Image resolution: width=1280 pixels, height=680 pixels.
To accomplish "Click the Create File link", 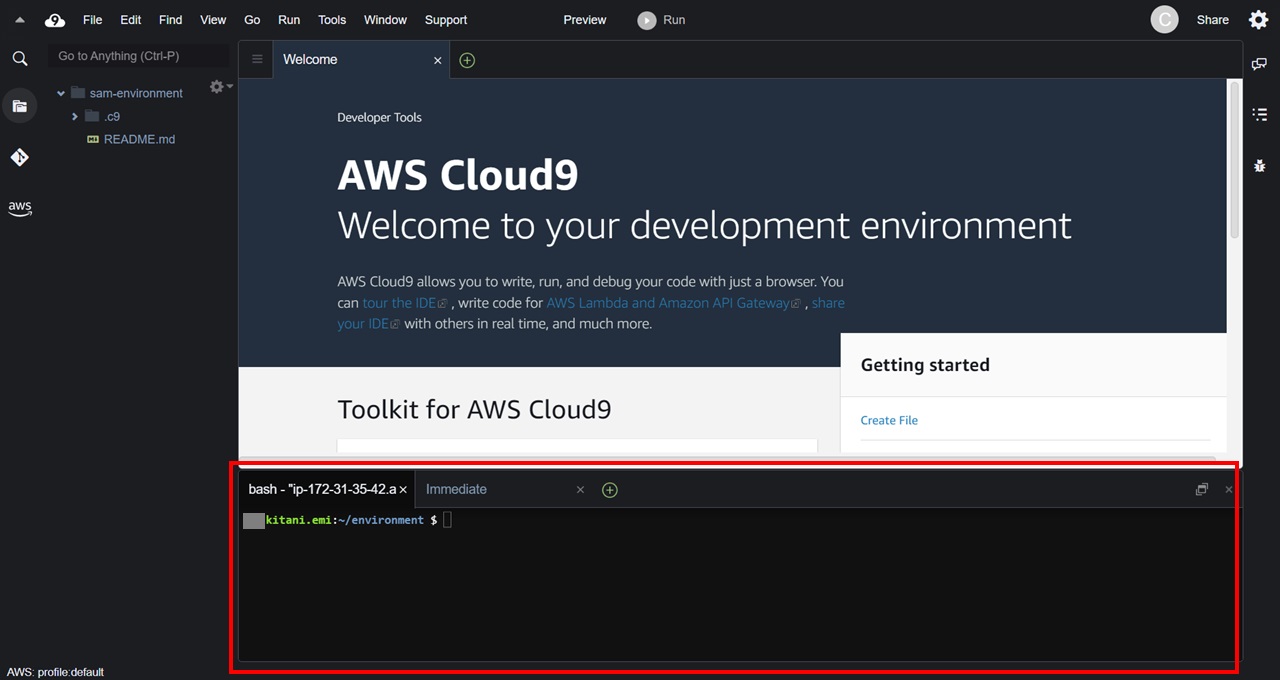I will click(x=889, y=420).
